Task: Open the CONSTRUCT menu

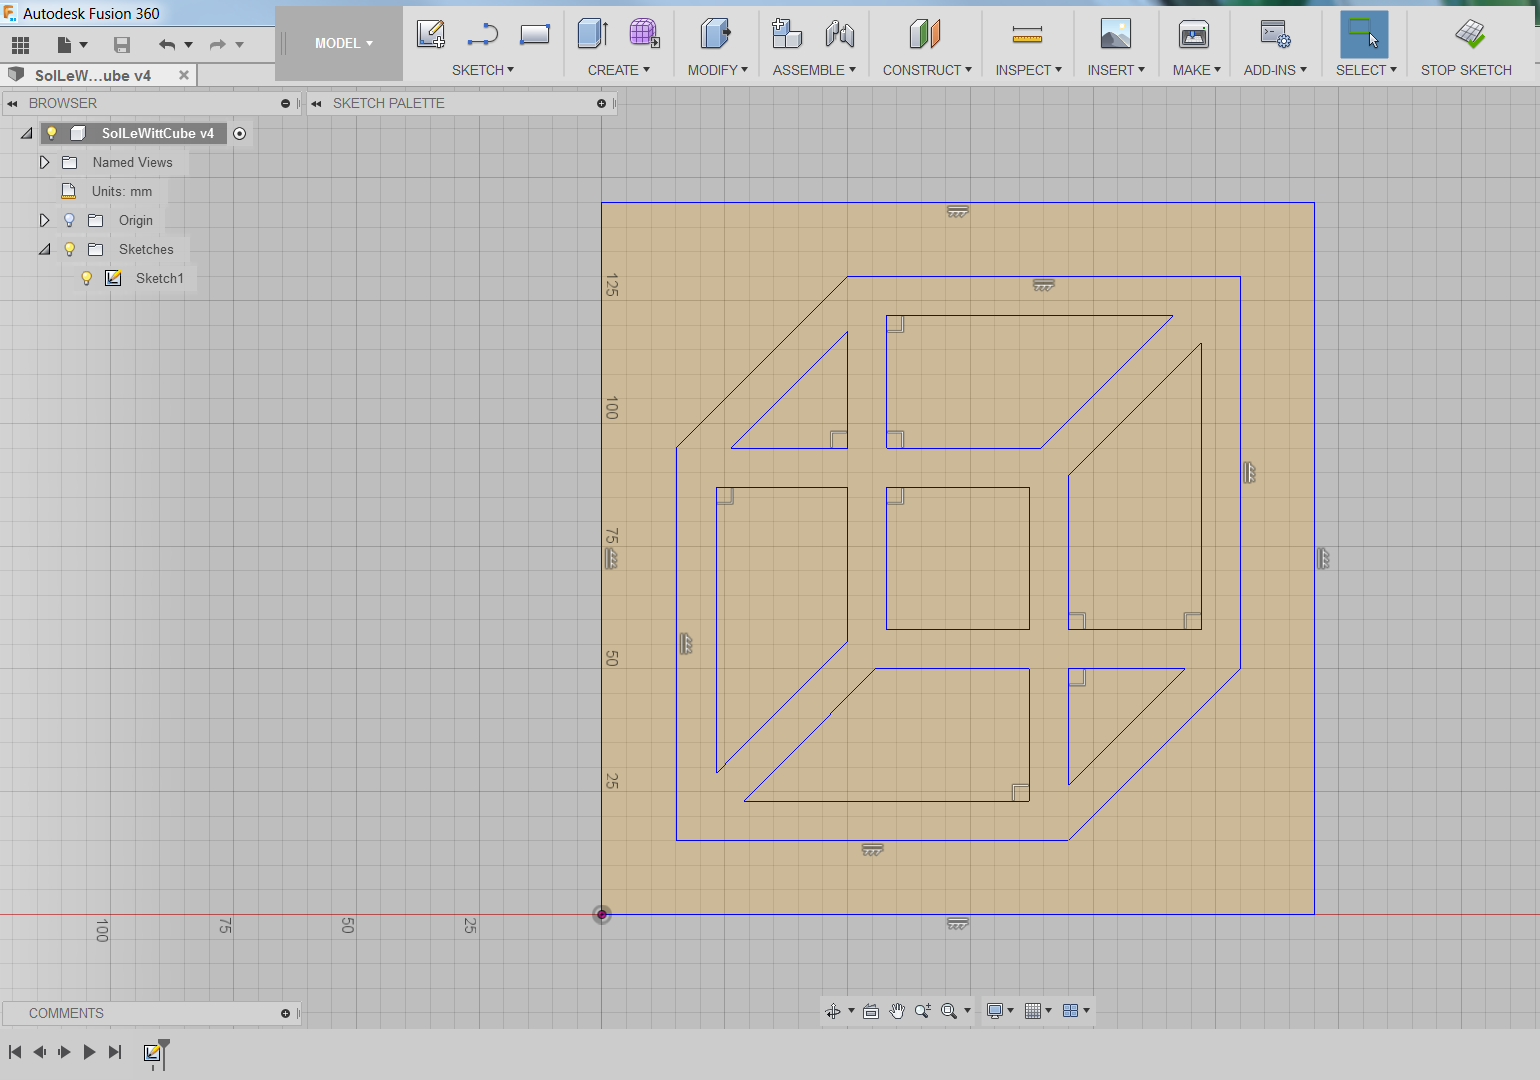Action: coord(927,70)
